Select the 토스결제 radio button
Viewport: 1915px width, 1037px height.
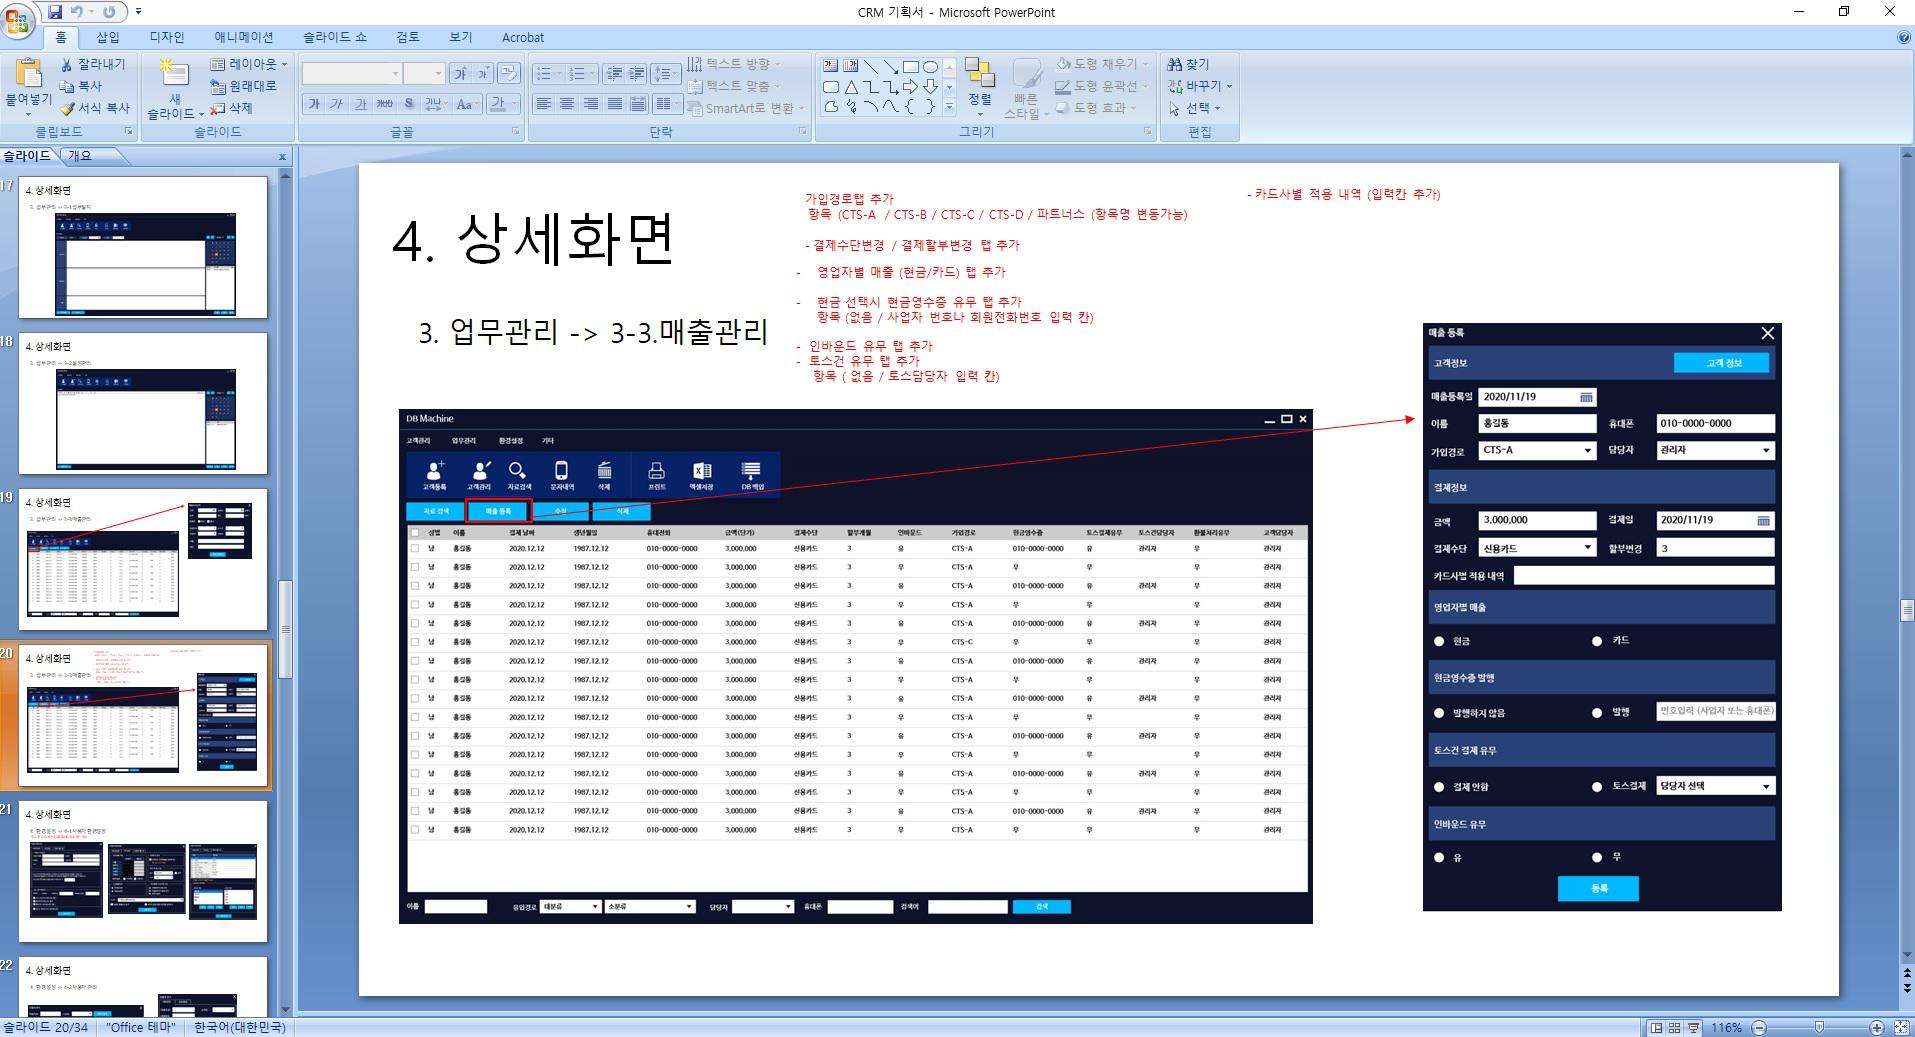(x=1597, y=787)
